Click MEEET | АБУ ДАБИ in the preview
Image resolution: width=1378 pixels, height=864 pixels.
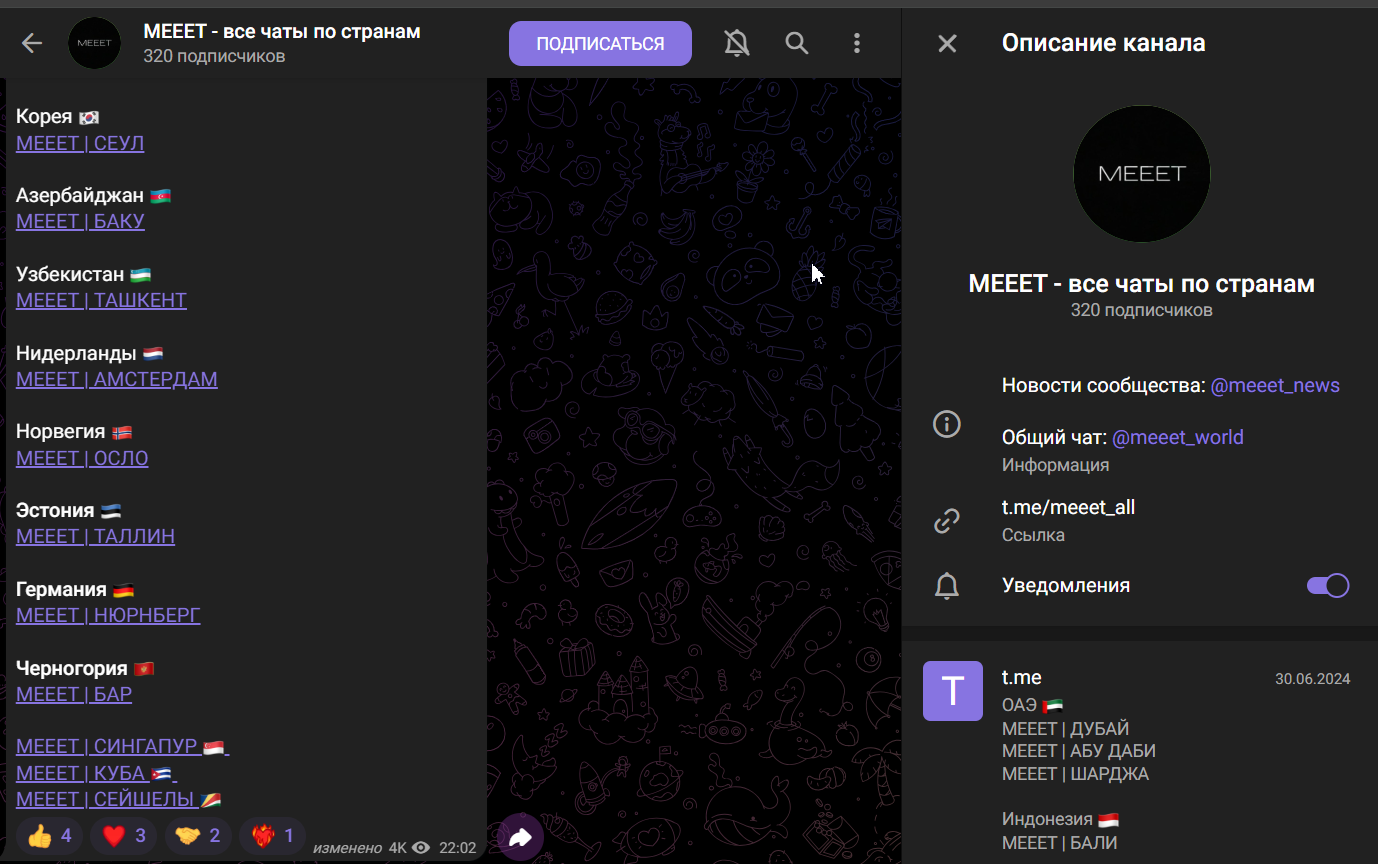tap(1079, 751)
